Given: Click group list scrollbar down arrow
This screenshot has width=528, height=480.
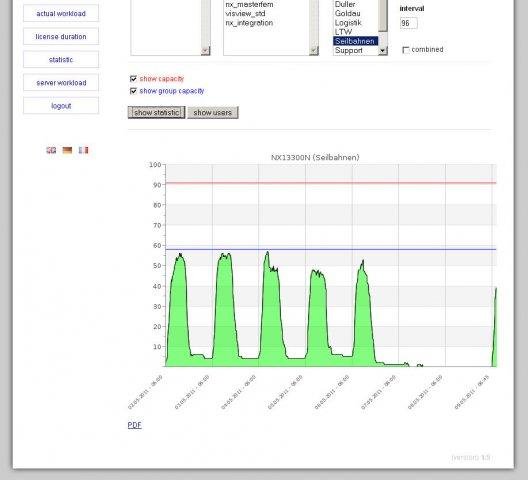Looking at the screenshot, I should (x=383, y=51).
